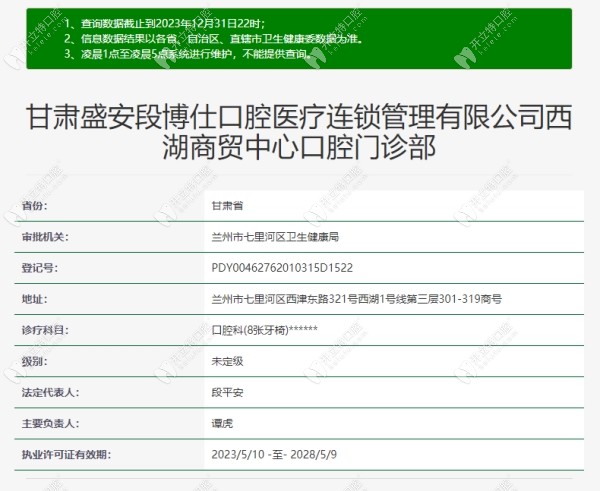600x491 pixels.
Task: Click the value 兰州市七里河区卫生健康局
Action: point(275,237)
